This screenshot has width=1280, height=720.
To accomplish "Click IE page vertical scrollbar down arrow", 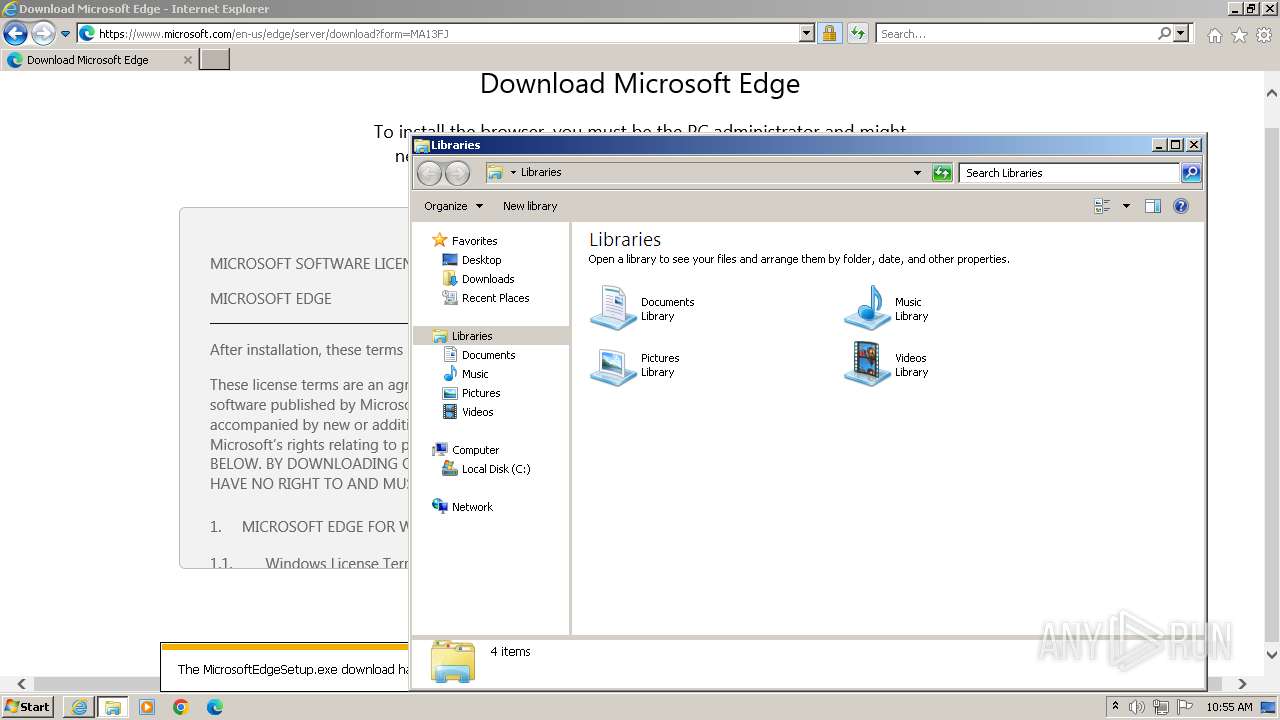I will click(1272, 655).
